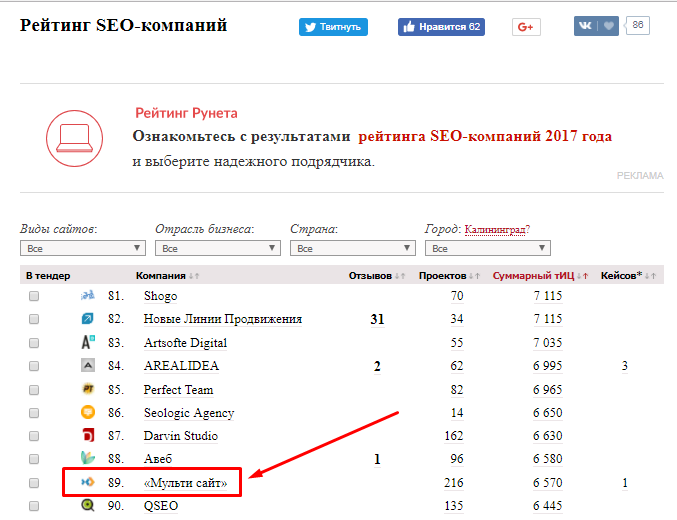
Task: Click the red laptop circle icon
Action: (x=75, y=138)
